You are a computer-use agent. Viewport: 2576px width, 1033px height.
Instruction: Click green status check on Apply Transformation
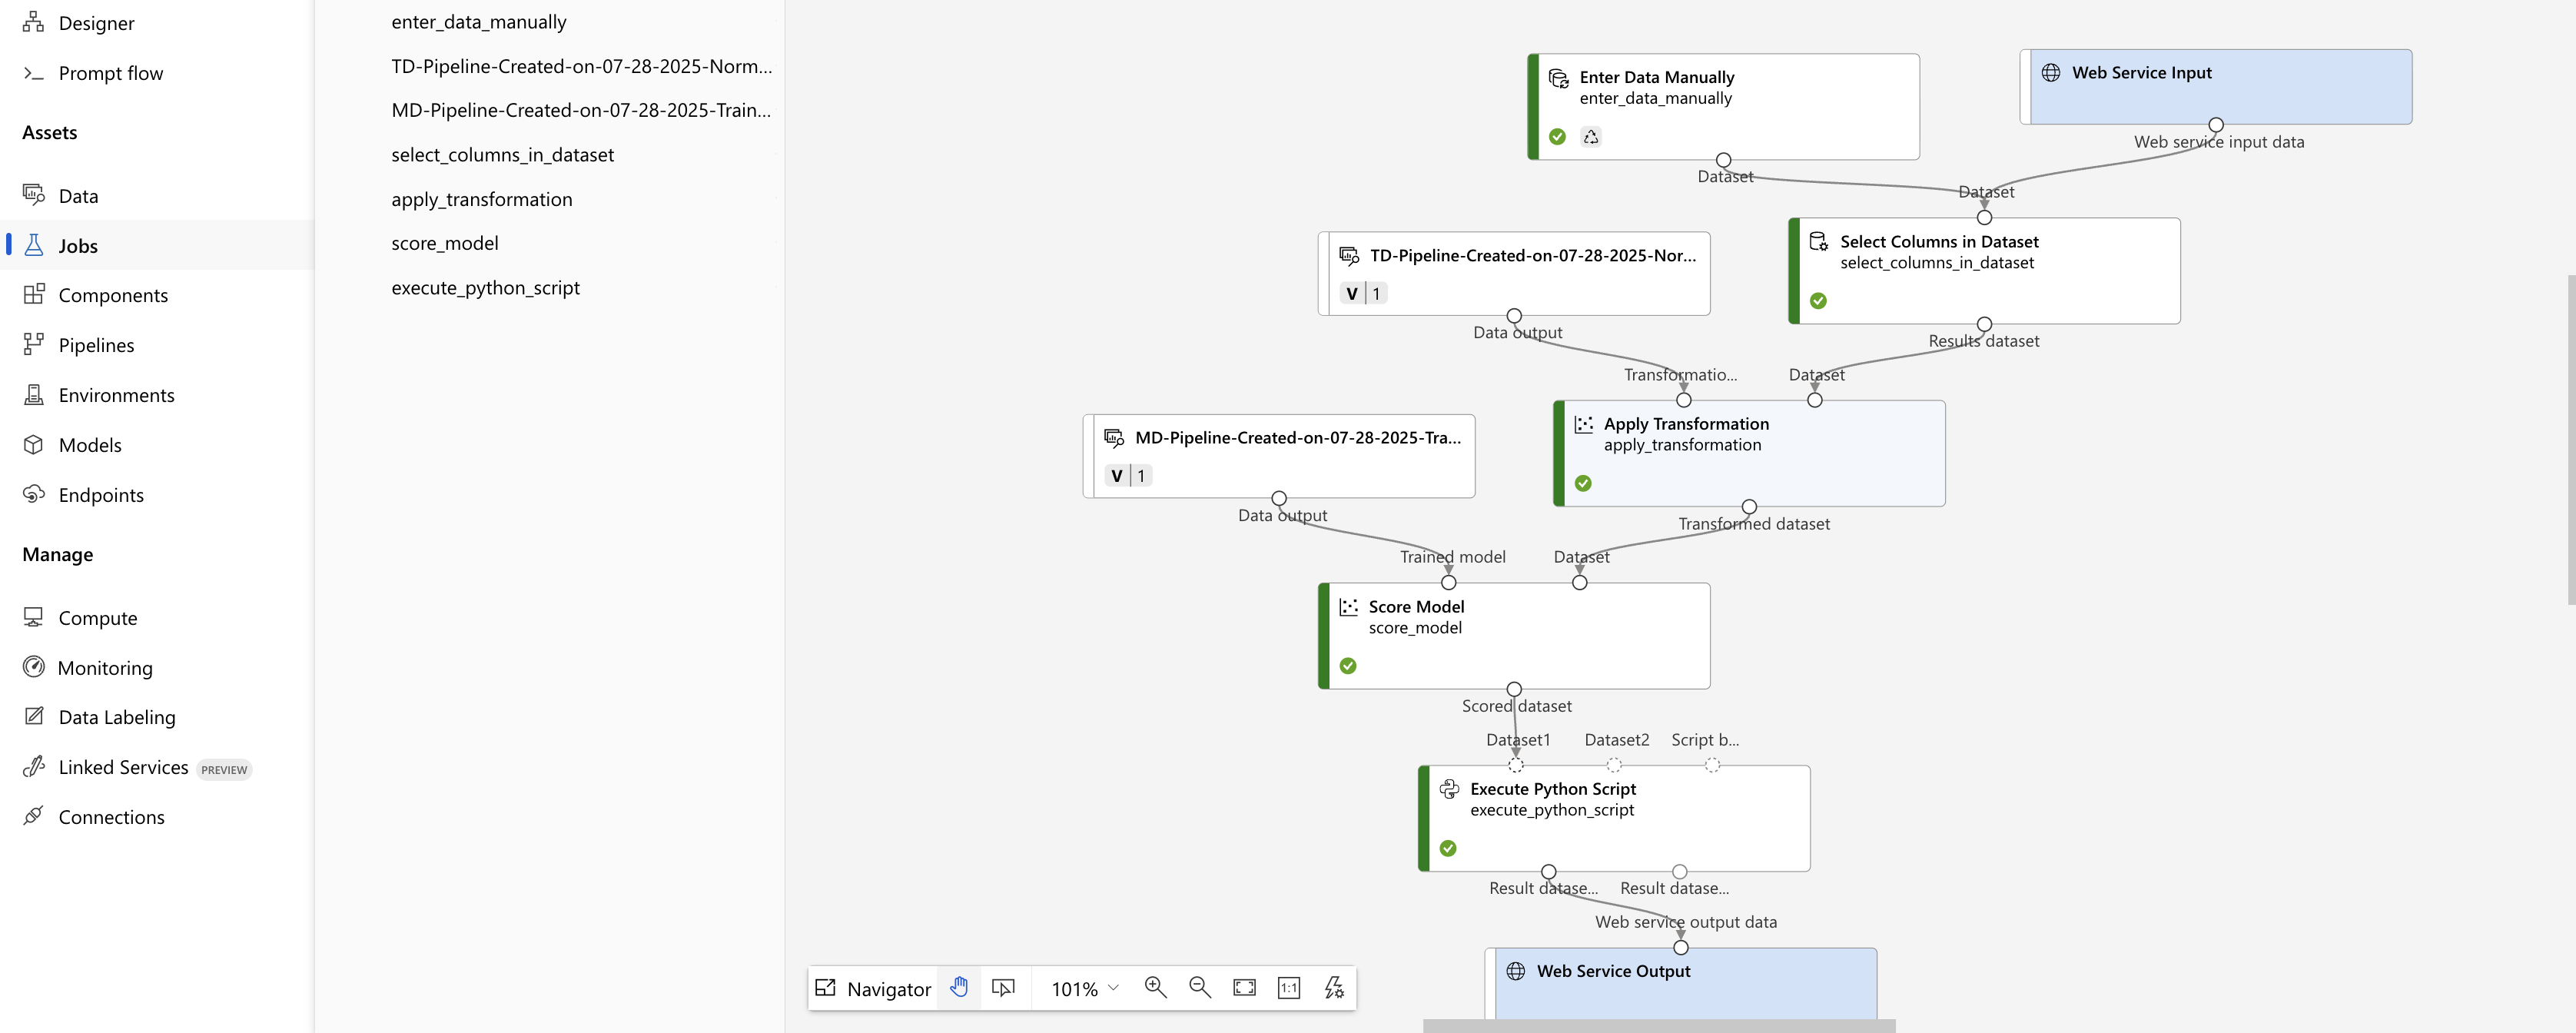[x=1583, y=484]
